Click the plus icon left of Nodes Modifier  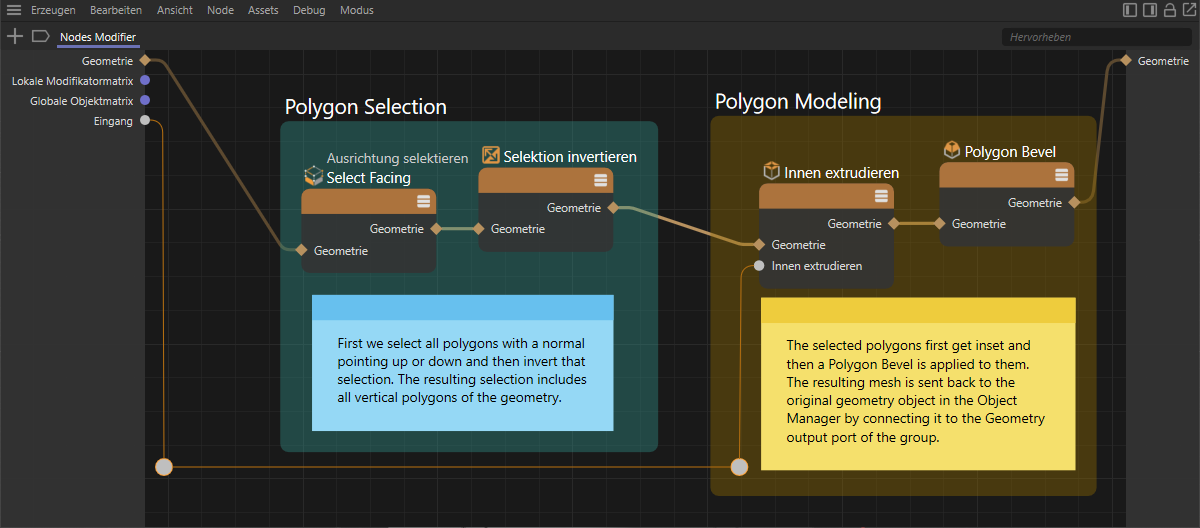14,36
